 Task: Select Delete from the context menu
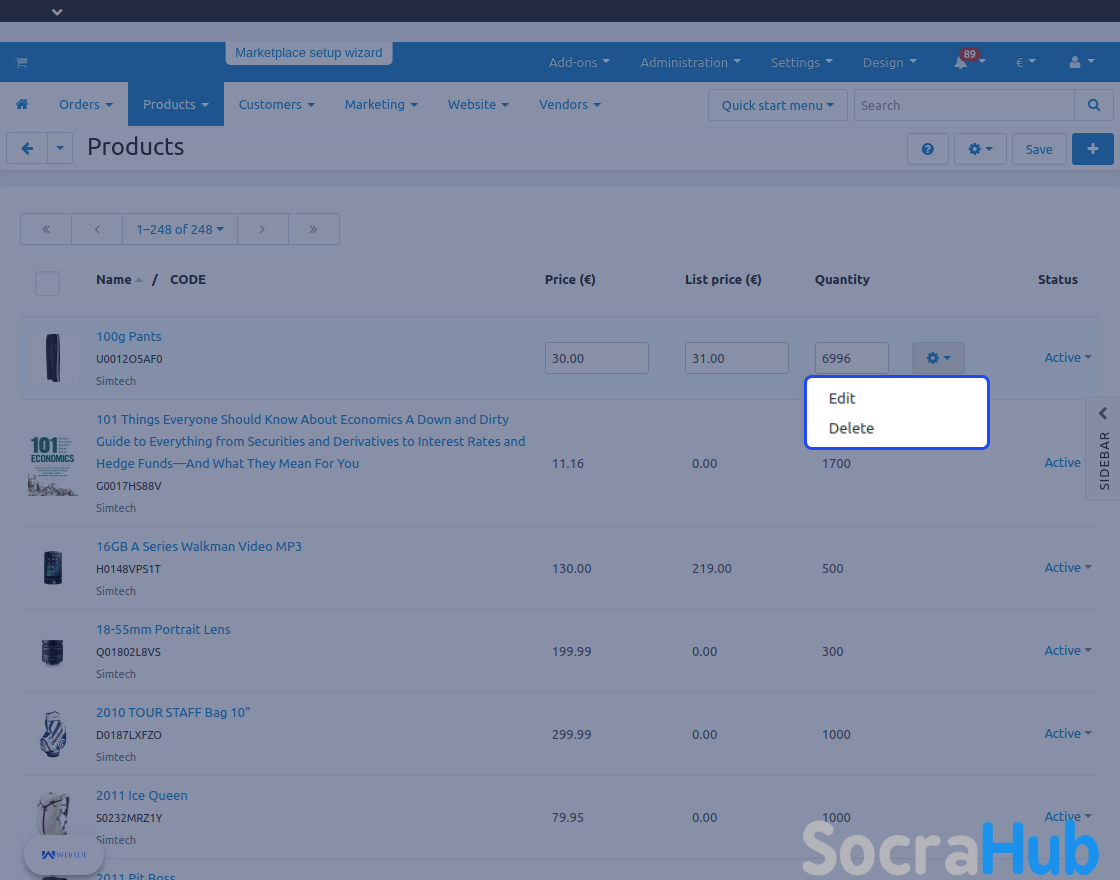[851, 428]
